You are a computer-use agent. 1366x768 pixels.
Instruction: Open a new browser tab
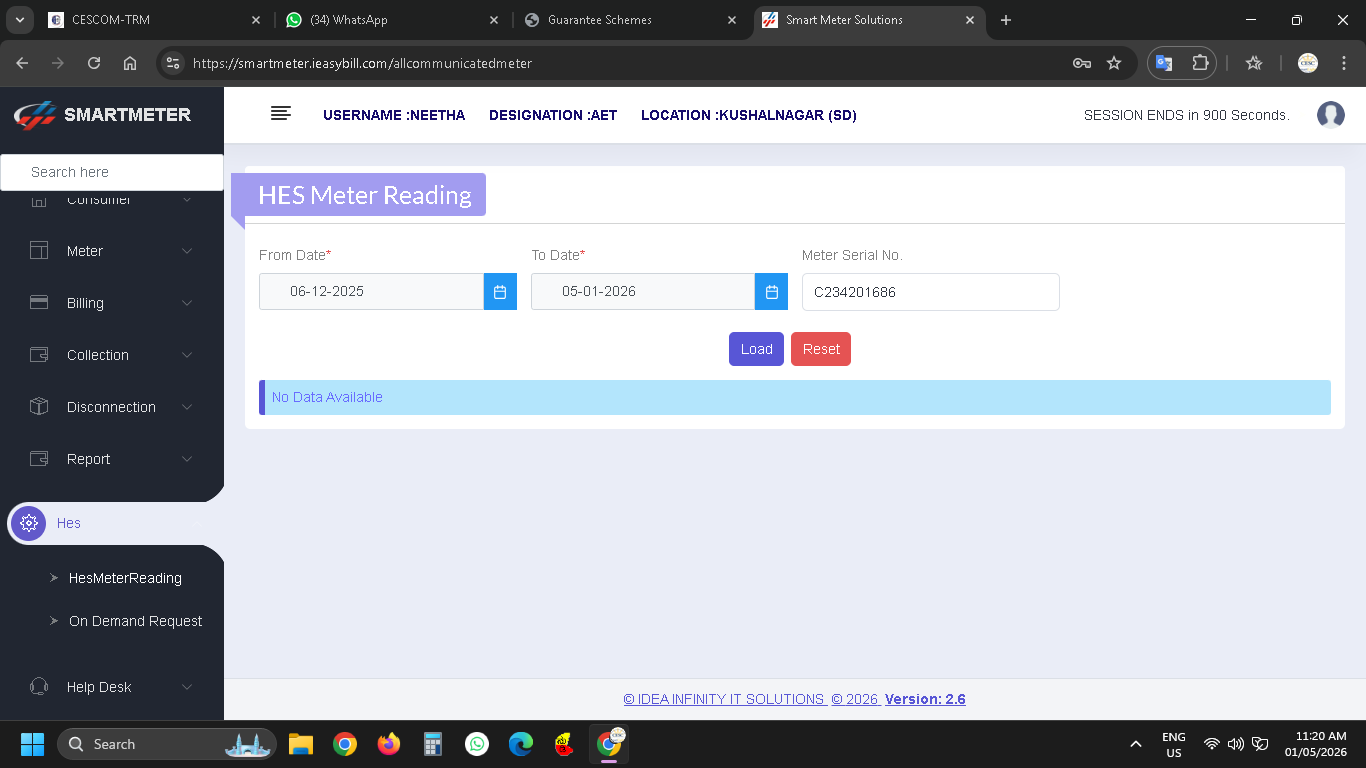(1006, 20)
